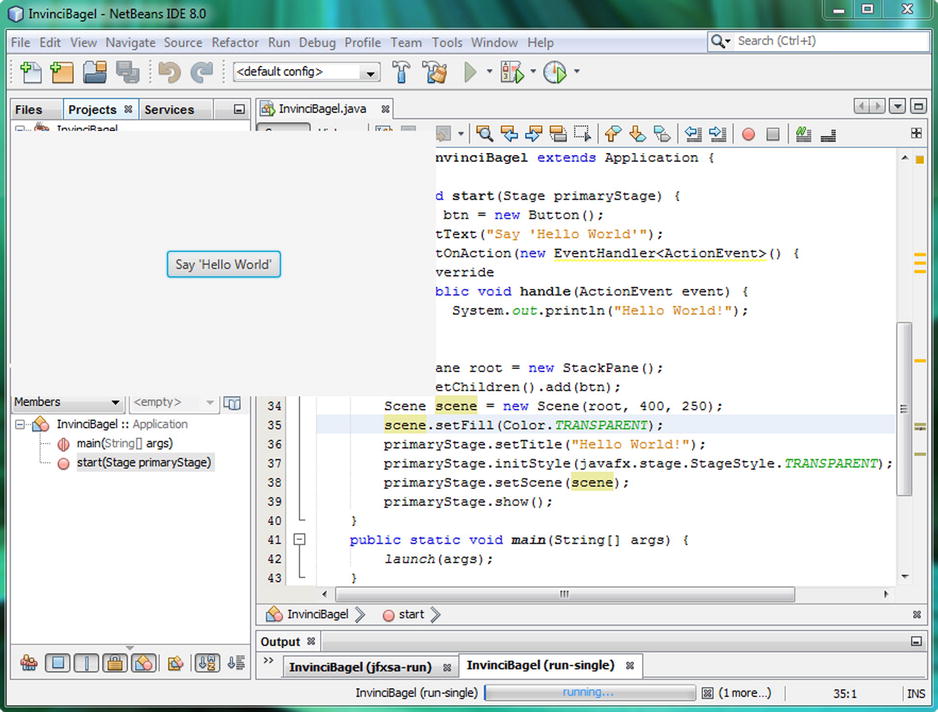Click the New Project toolbar icon
938x712 pixels.
click(x=62, y=72)
